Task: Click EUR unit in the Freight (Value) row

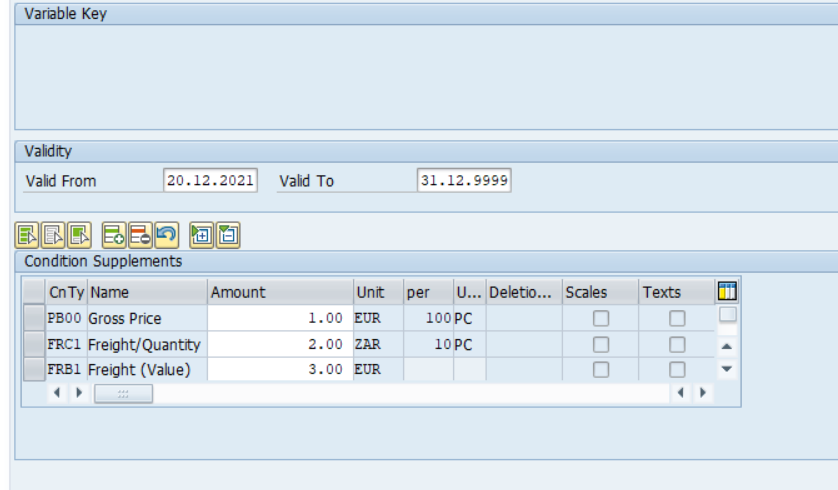Action: click(378, 369)
